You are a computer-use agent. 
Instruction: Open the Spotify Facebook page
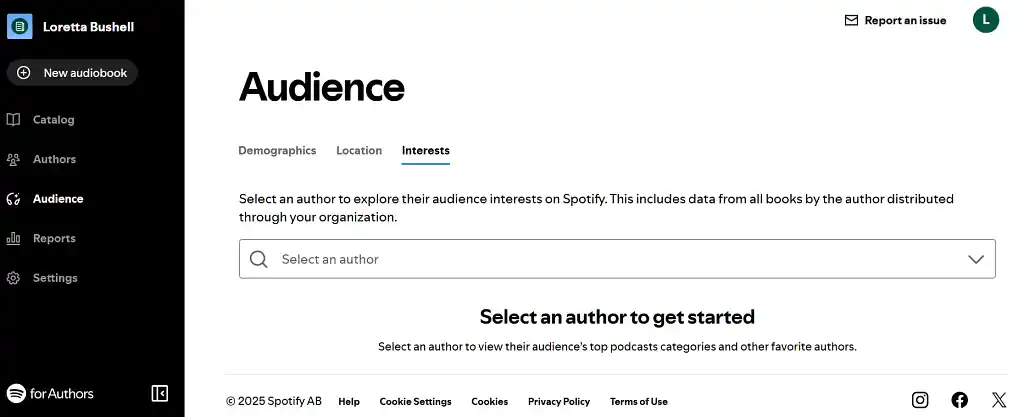click(959, 400)
